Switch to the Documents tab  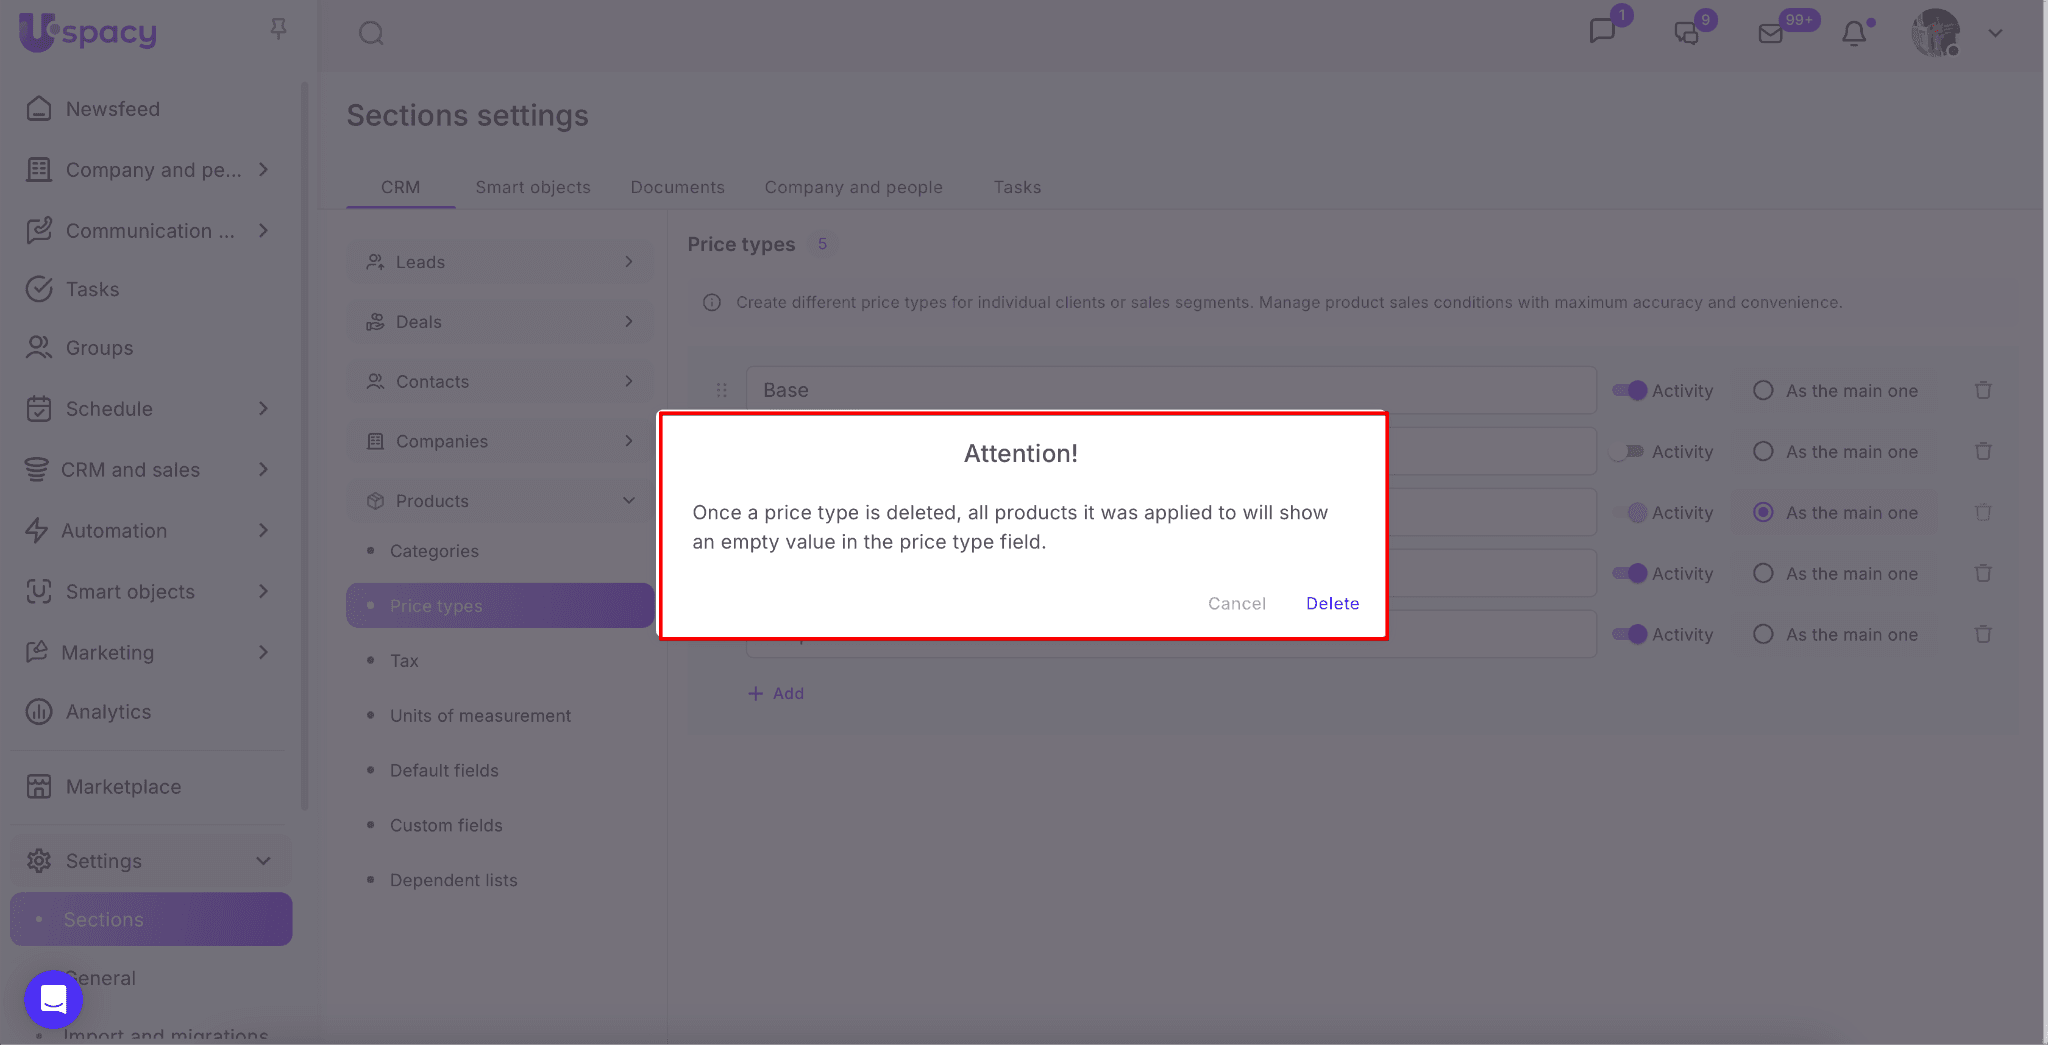point(677,188)
